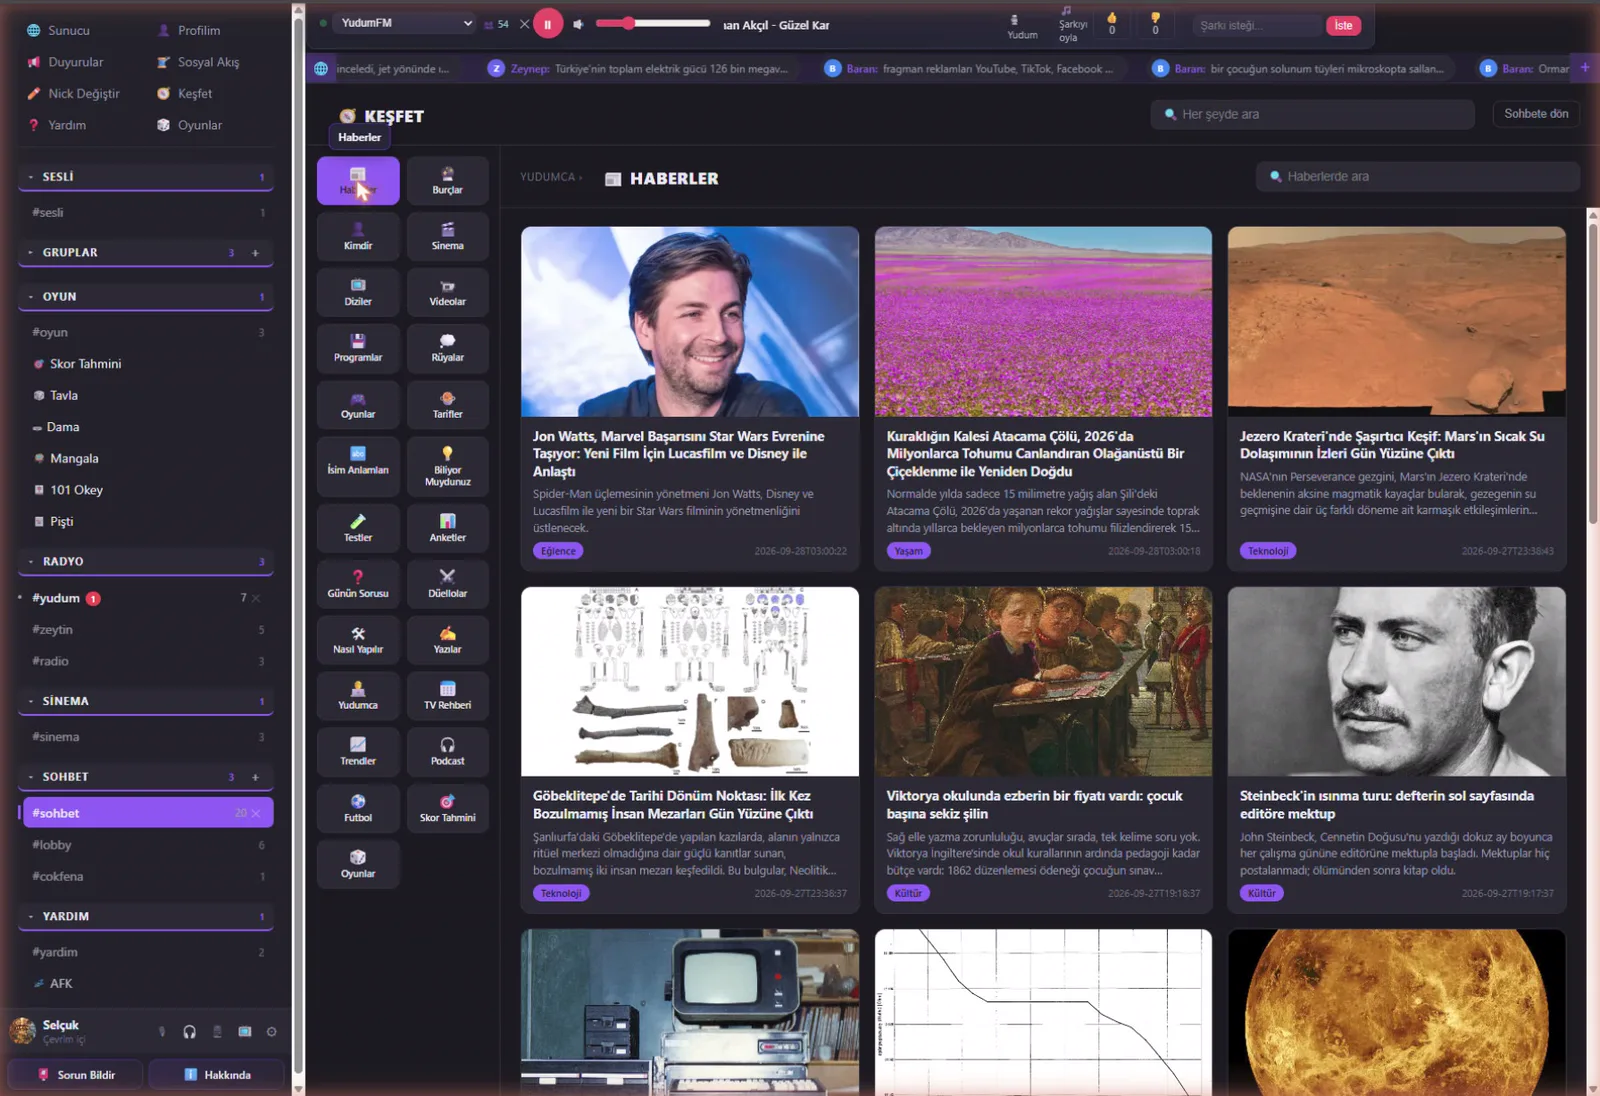Toggle headphones deafen in user panel

(189, 1032)
